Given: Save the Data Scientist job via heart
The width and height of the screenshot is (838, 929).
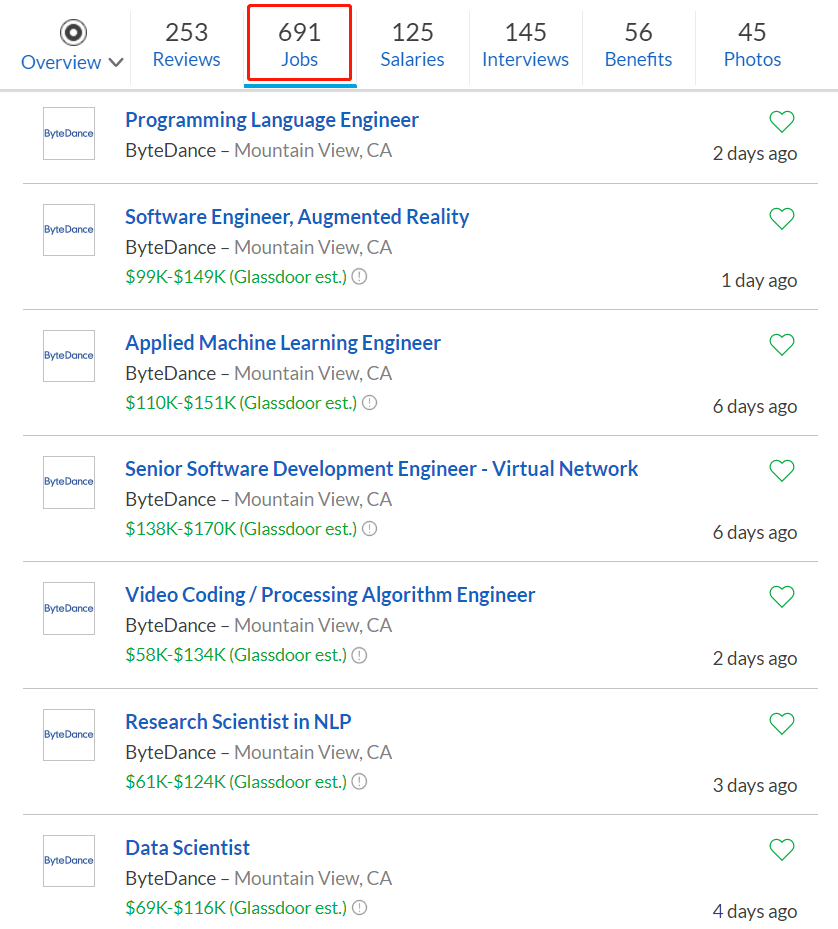Looking at the screenshot, I should pos(782,850).
